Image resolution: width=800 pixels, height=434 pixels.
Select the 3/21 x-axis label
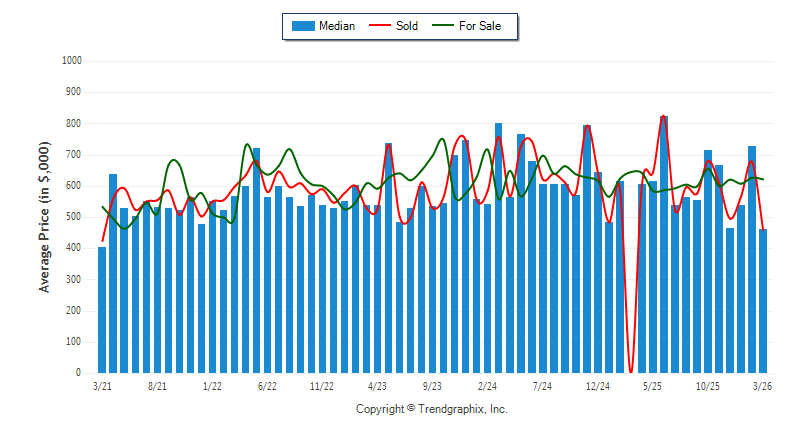(102, 385)
